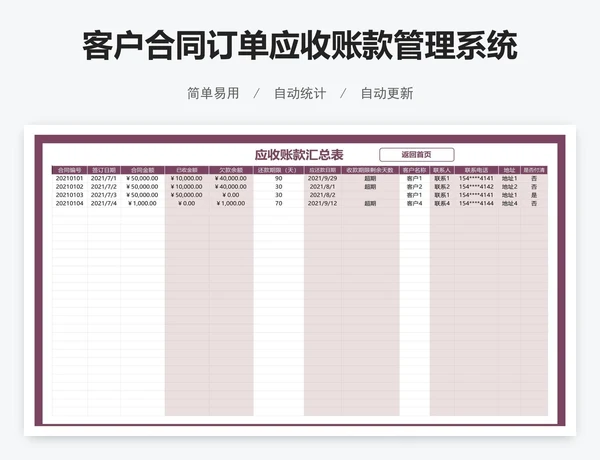Select 已收金额 ¥50,000.00 in row 20210103
The width and height of the screenshot is (600, 460).
(x=186, y=195)
